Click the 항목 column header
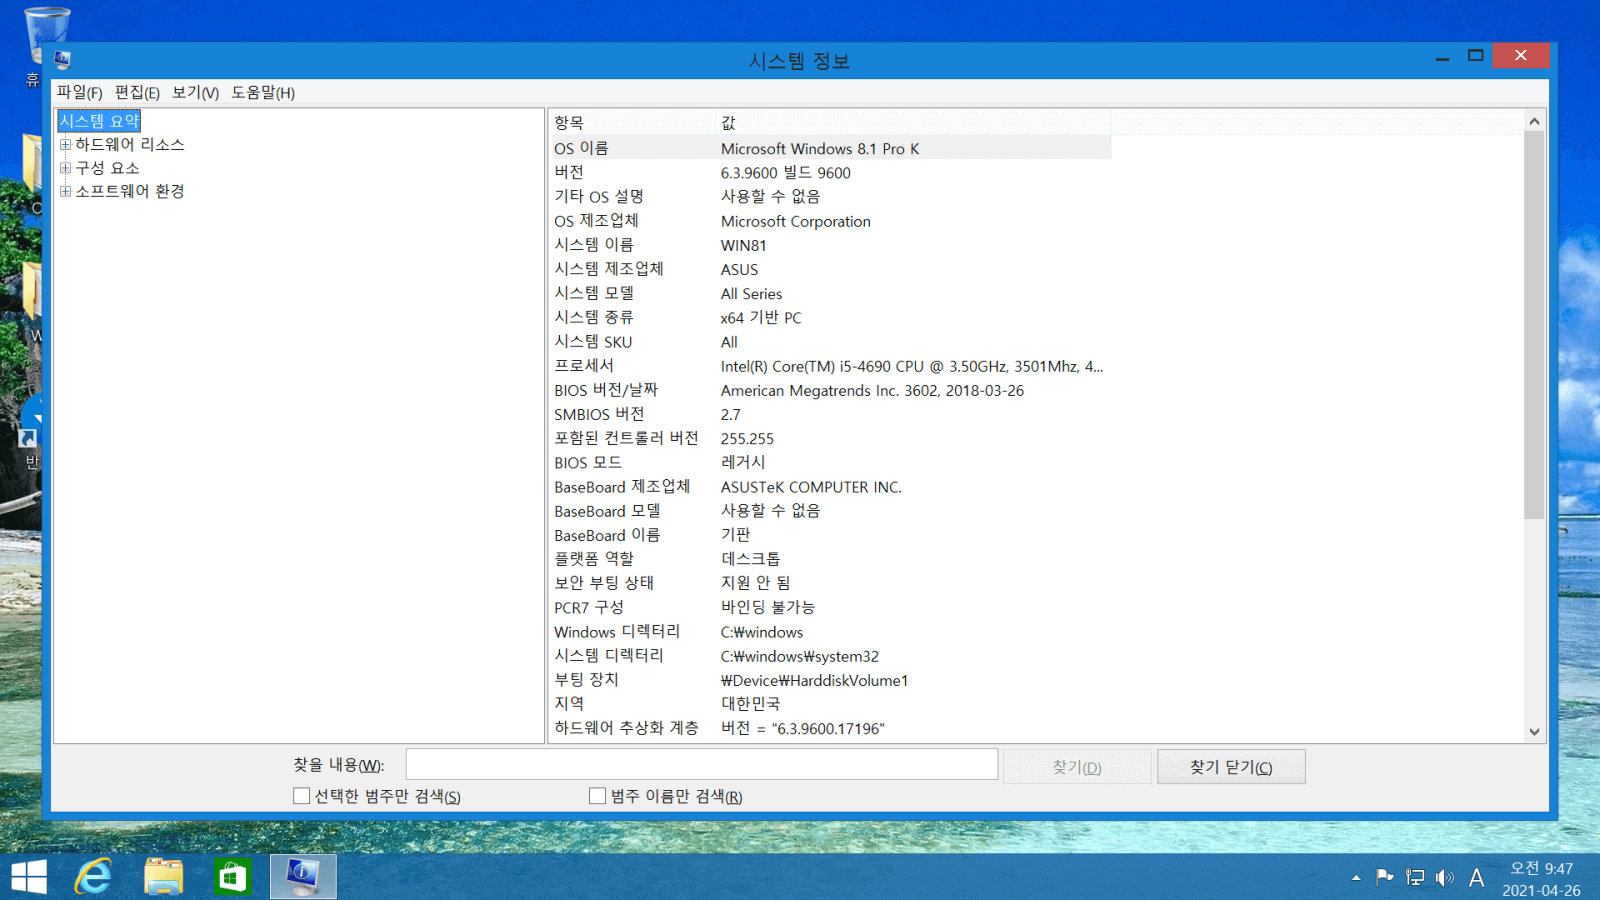The image size is (1600, 900). point(632,123)
